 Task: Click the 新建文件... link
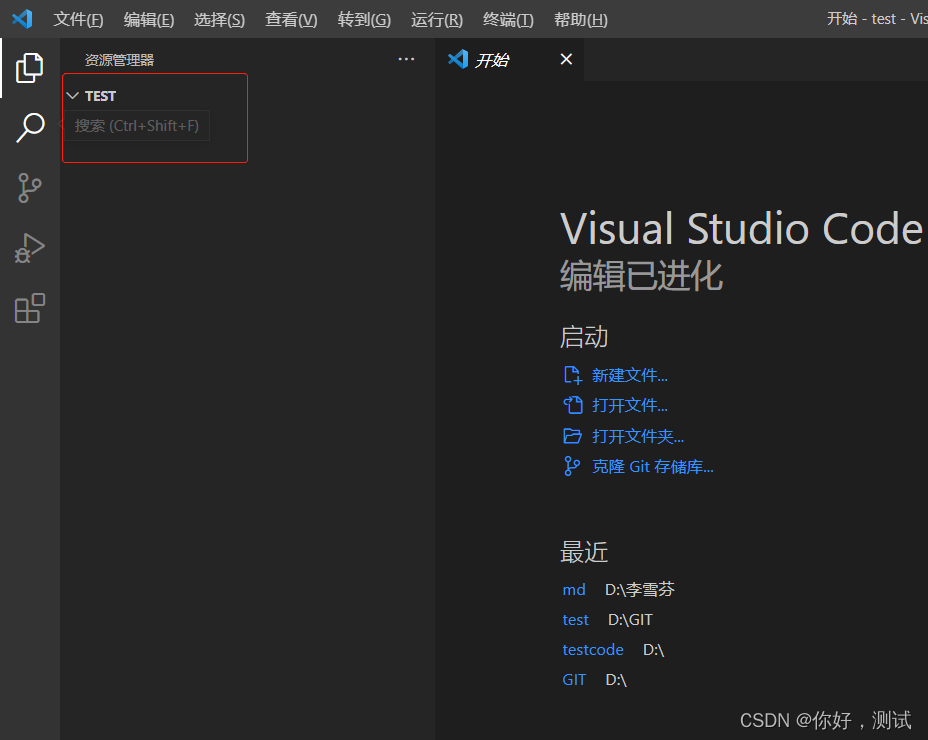coord(630,375)
